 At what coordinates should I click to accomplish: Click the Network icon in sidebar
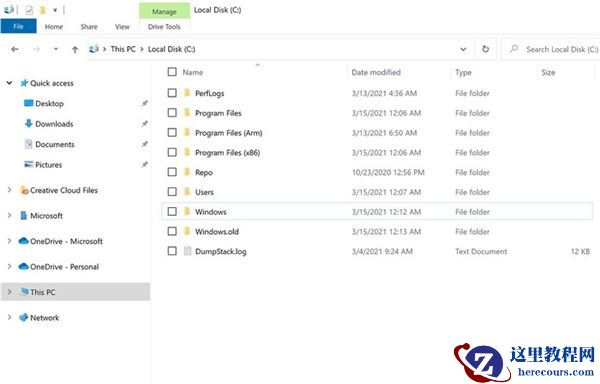[x=24, y=317]
